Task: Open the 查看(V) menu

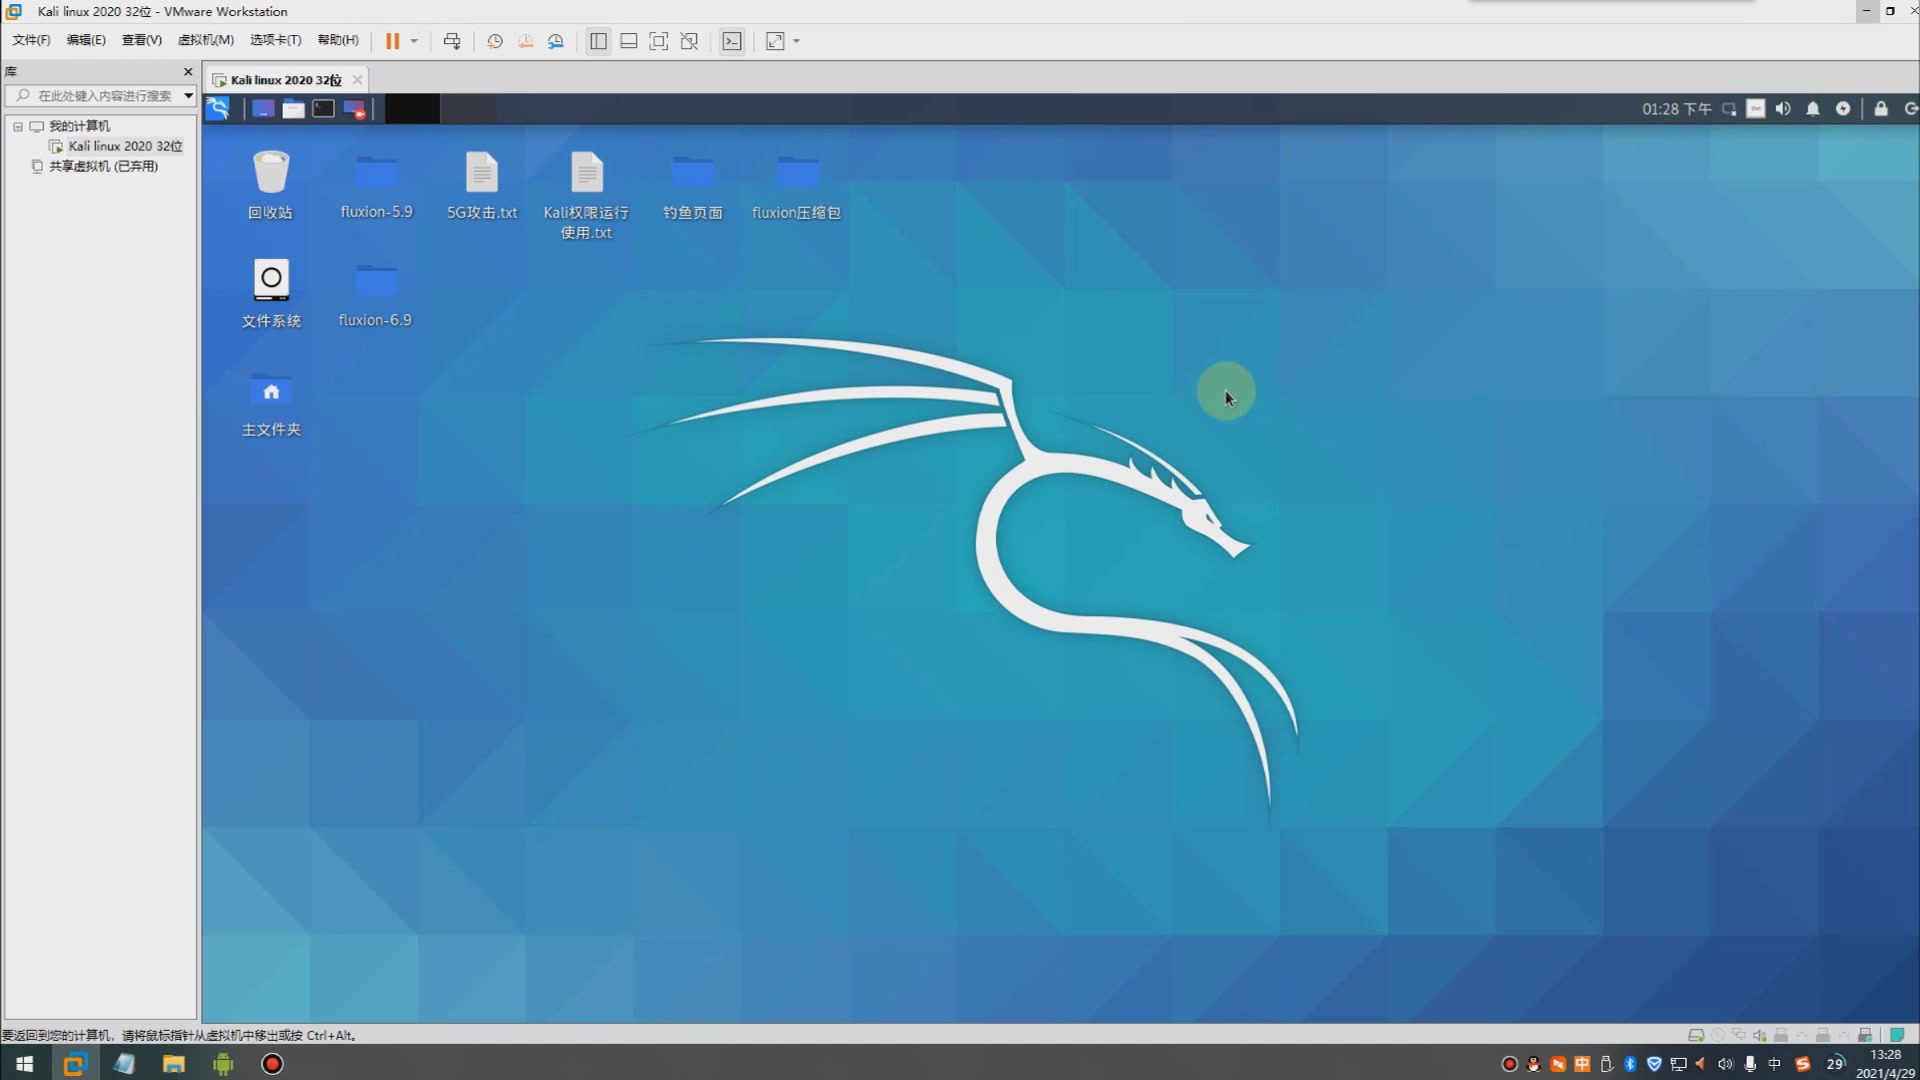Action: [x=141, y=40]
